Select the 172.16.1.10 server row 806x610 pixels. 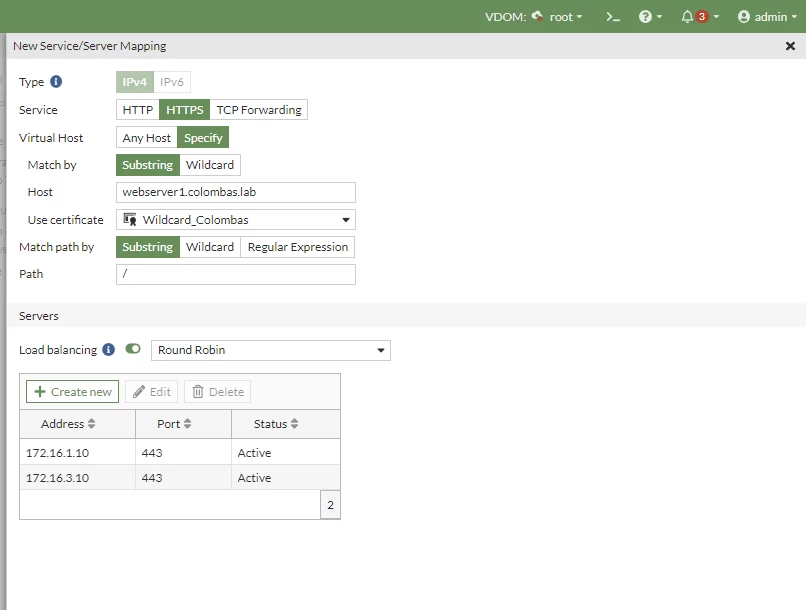pos(180,453)
